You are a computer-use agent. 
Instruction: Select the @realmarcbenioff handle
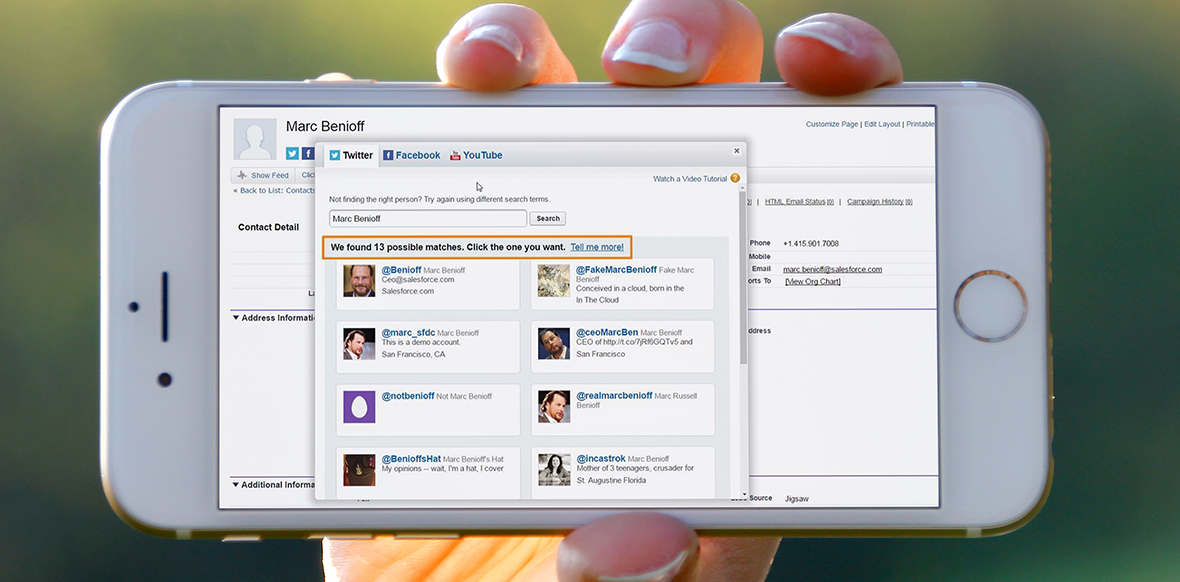[x=614, y=396]
